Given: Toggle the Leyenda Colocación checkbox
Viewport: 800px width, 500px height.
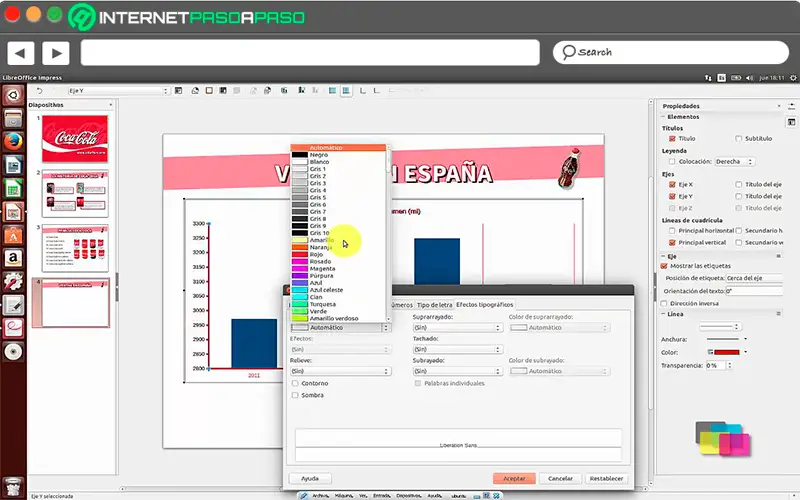Looking at the screenshot, I should click(x=672, y=162).
